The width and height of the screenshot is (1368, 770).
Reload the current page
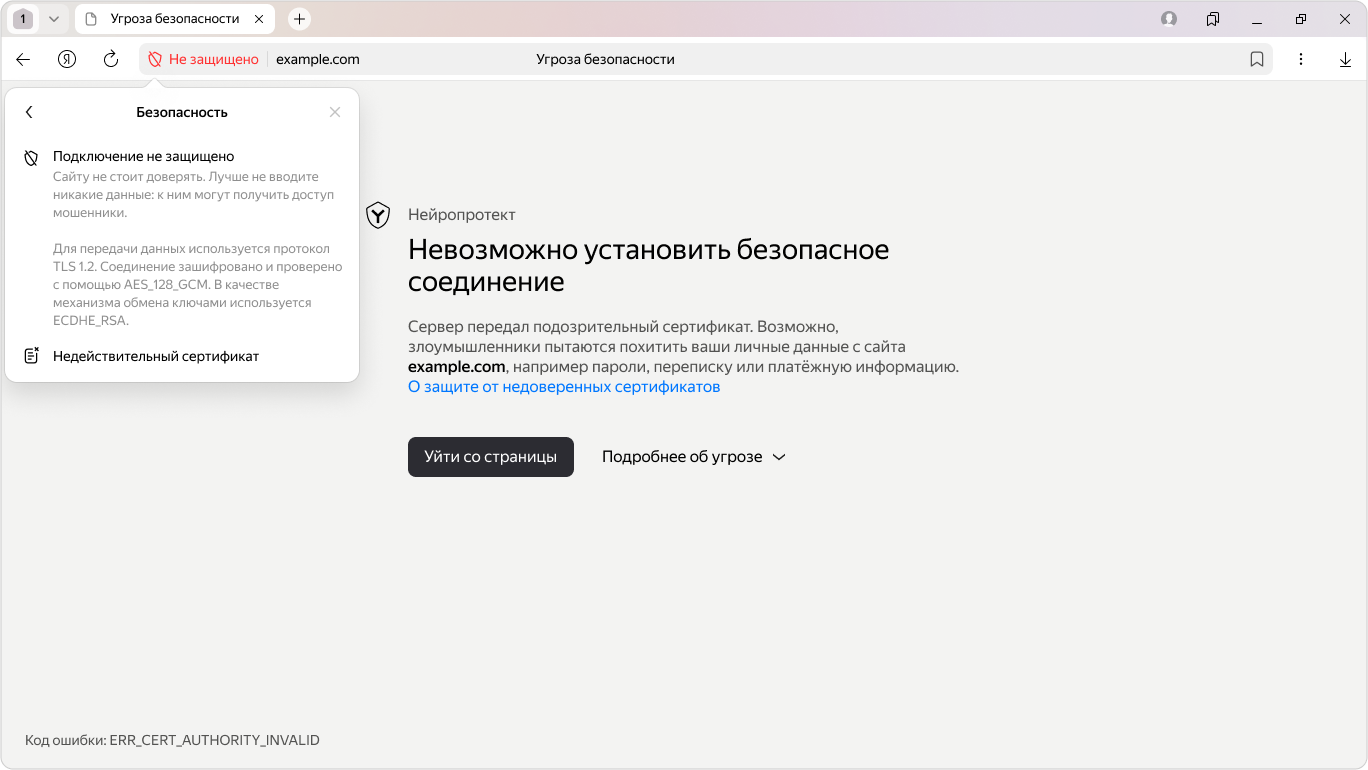coord(111,60)
